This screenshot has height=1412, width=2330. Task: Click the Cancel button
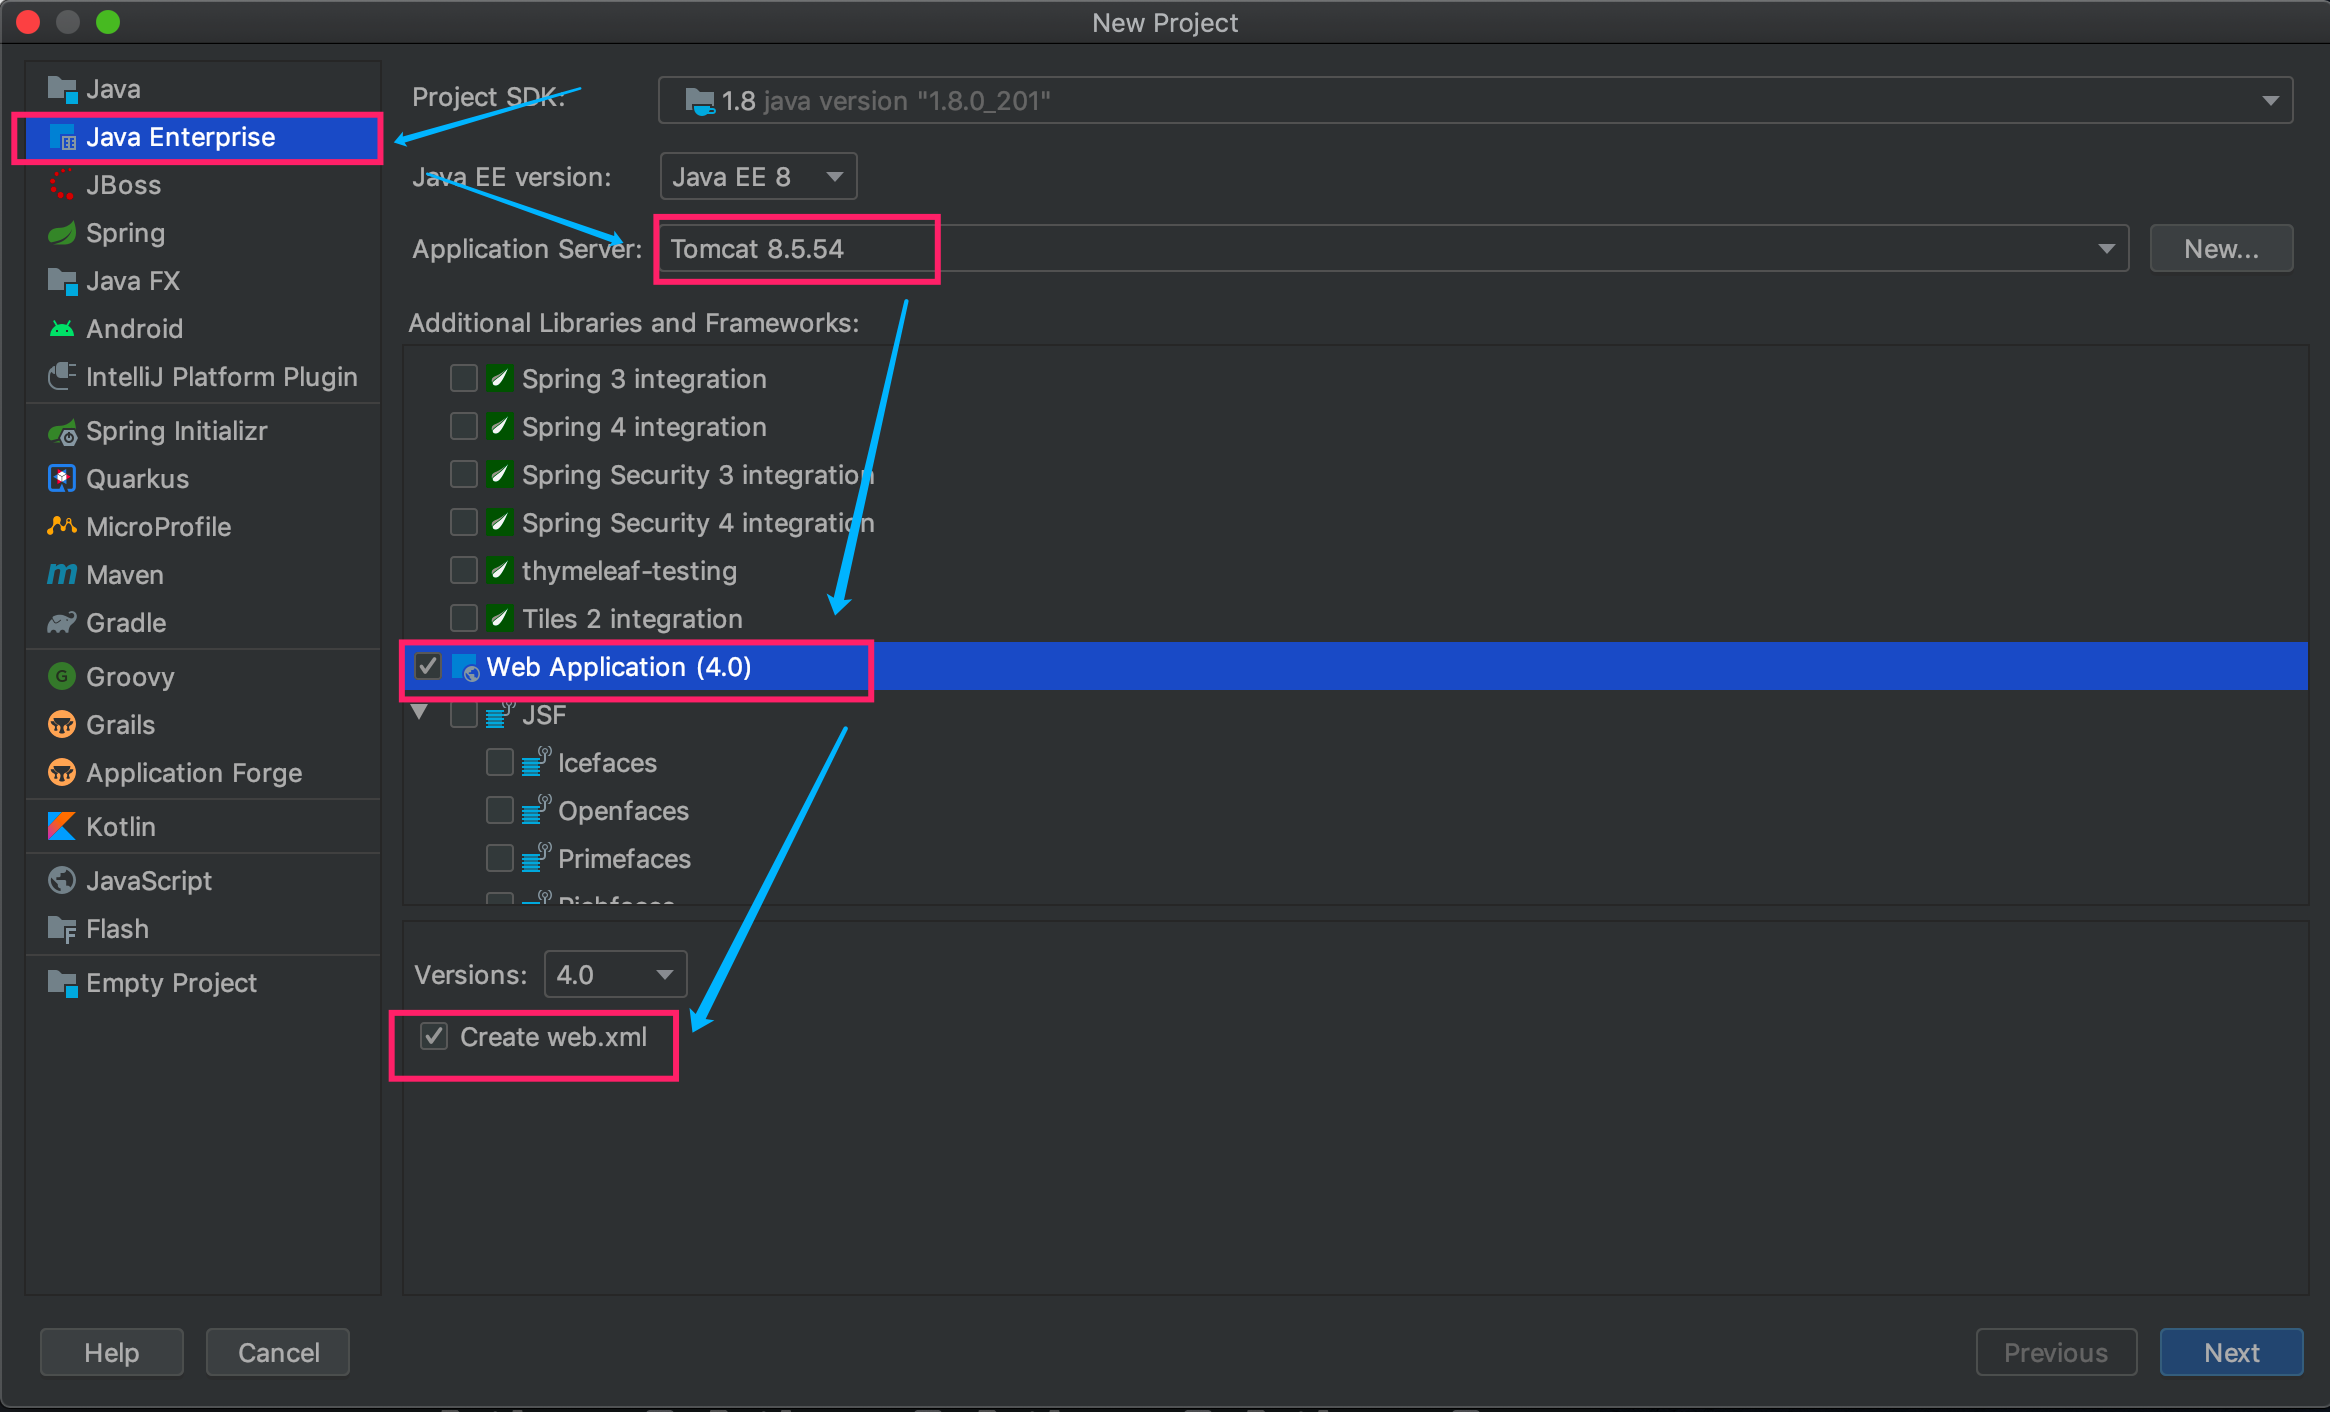pyautogui.click(x=278, y=1353)
